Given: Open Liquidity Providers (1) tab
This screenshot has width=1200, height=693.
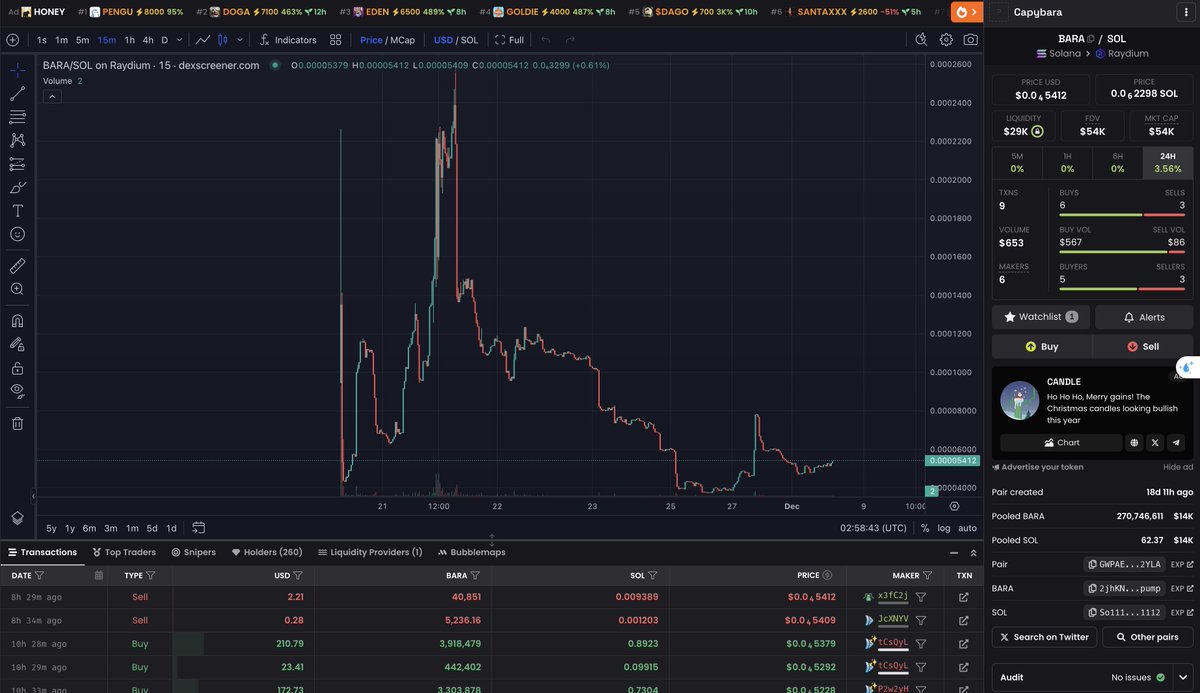Looking at the screenshot, I should (370, 552).
